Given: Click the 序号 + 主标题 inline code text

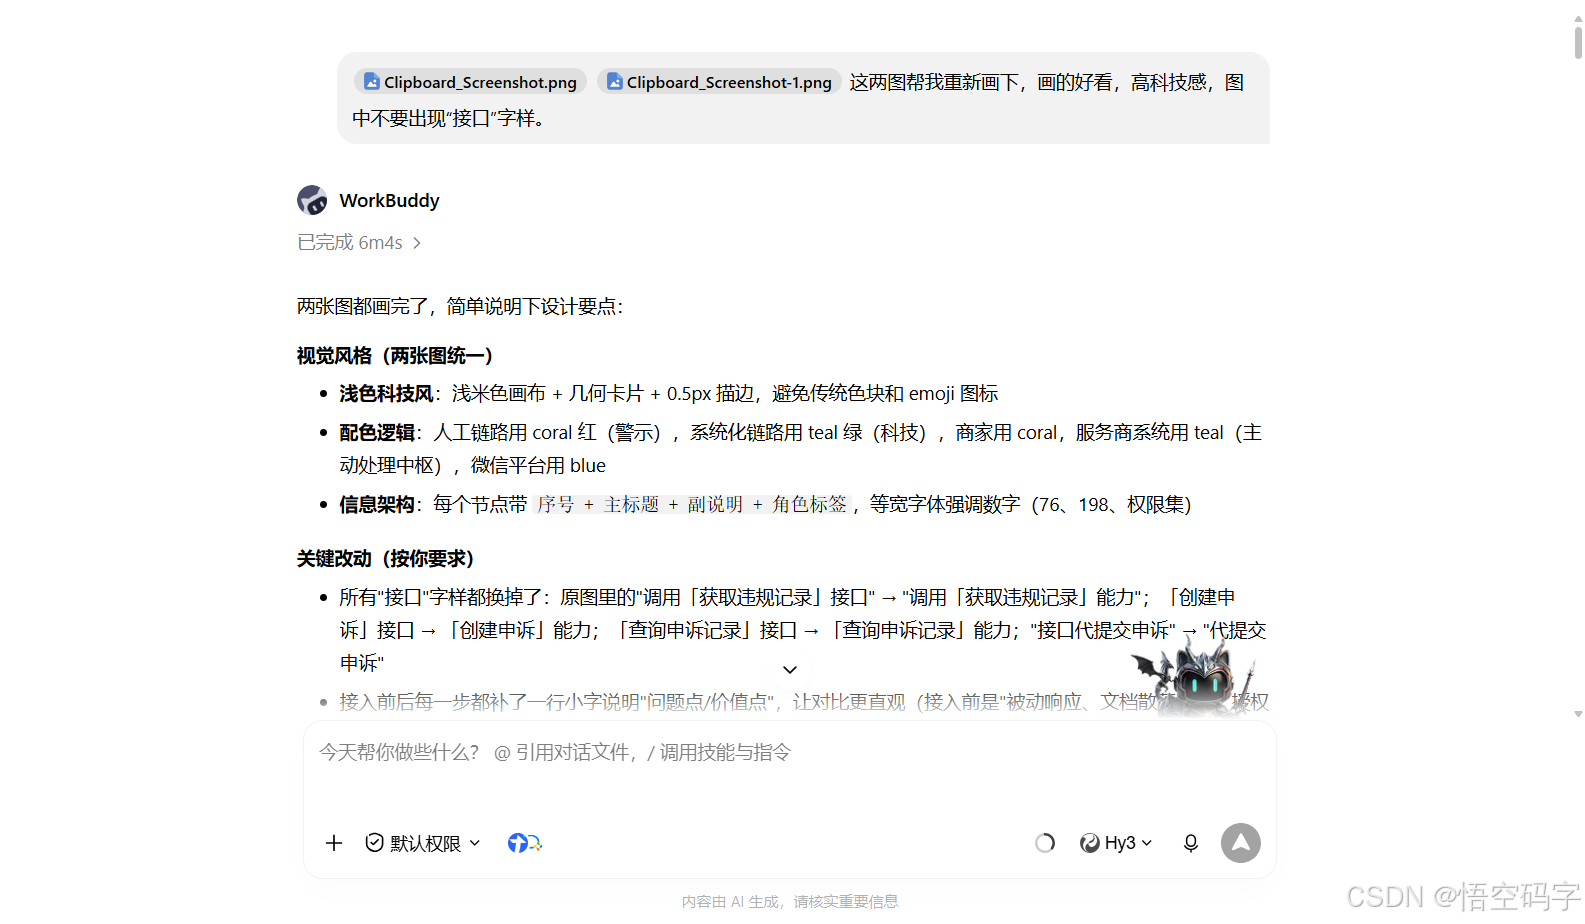Looking at the screenshot, I should [692, 505].
